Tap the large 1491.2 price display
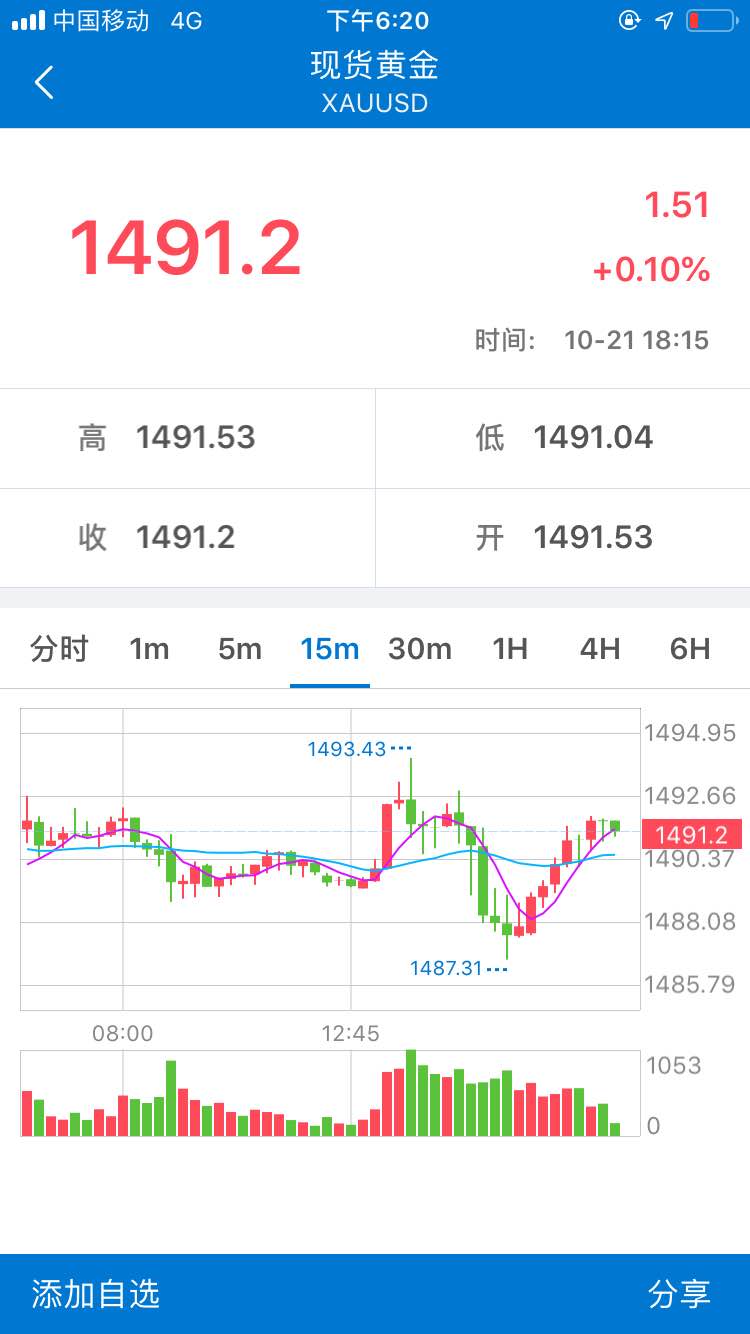Viewport: 750px width, 1334px height. pyautogui.click(x=185, y=248)
